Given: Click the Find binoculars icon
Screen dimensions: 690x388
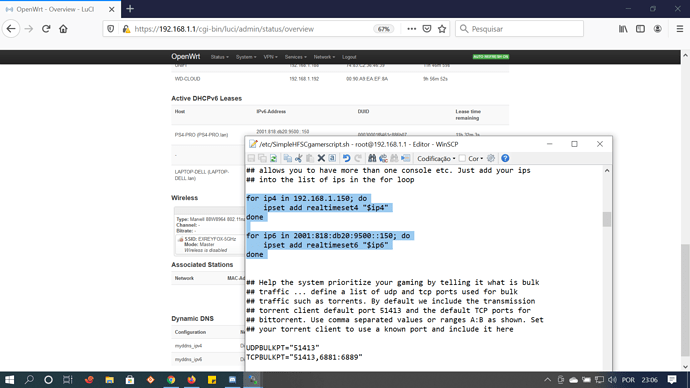Looking at the screenshot, I should pos(372,158).
